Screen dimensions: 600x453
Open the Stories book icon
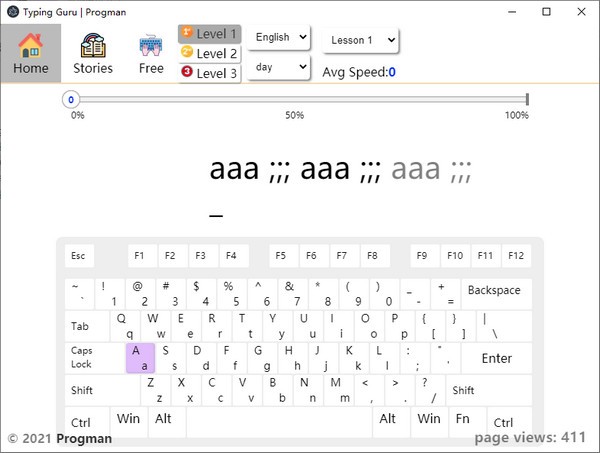(93, 46)
